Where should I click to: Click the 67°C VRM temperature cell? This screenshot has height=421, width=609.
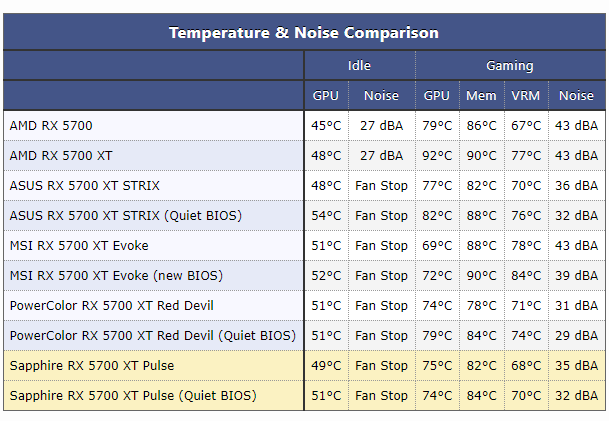[526, 126]
